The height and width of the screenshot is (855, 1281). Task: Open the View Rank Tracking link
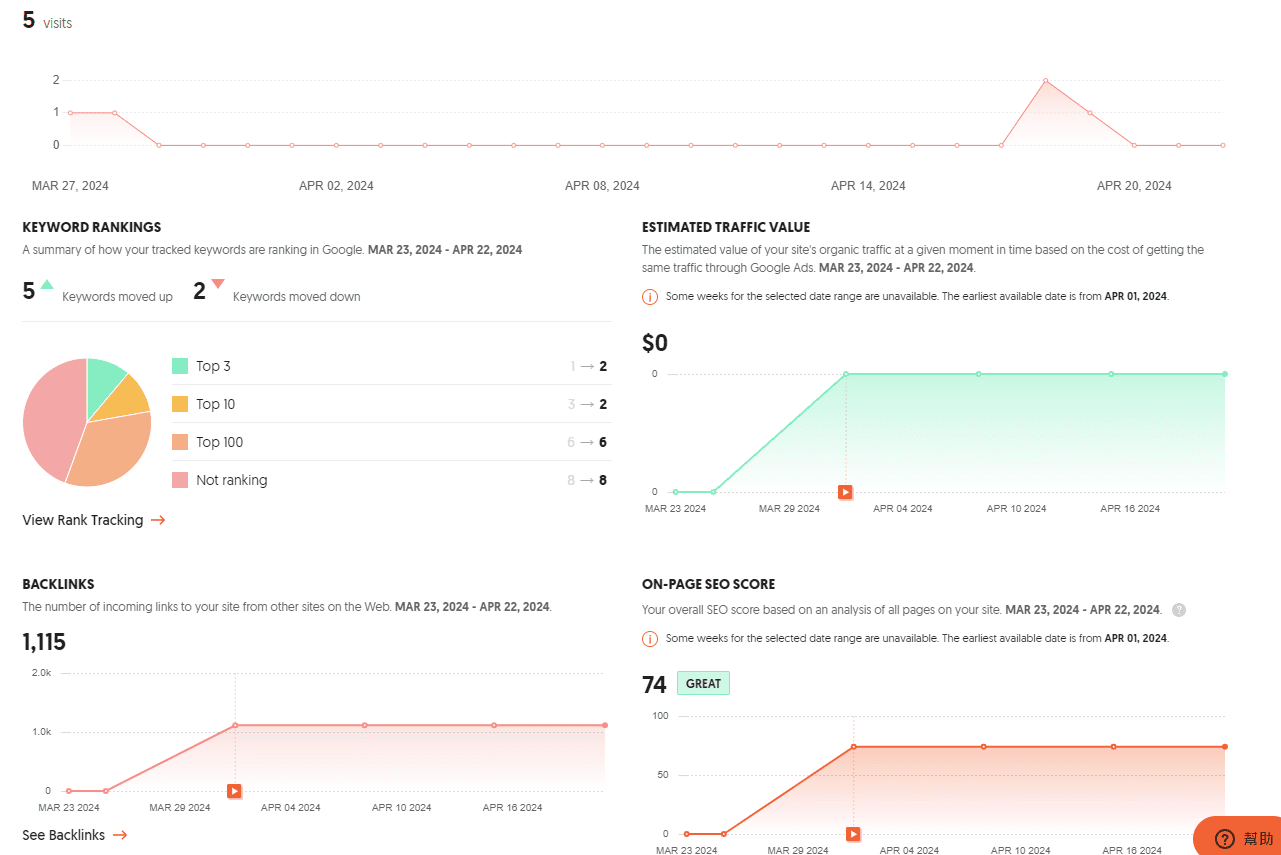pyautogui.click(x=93, y=520)
